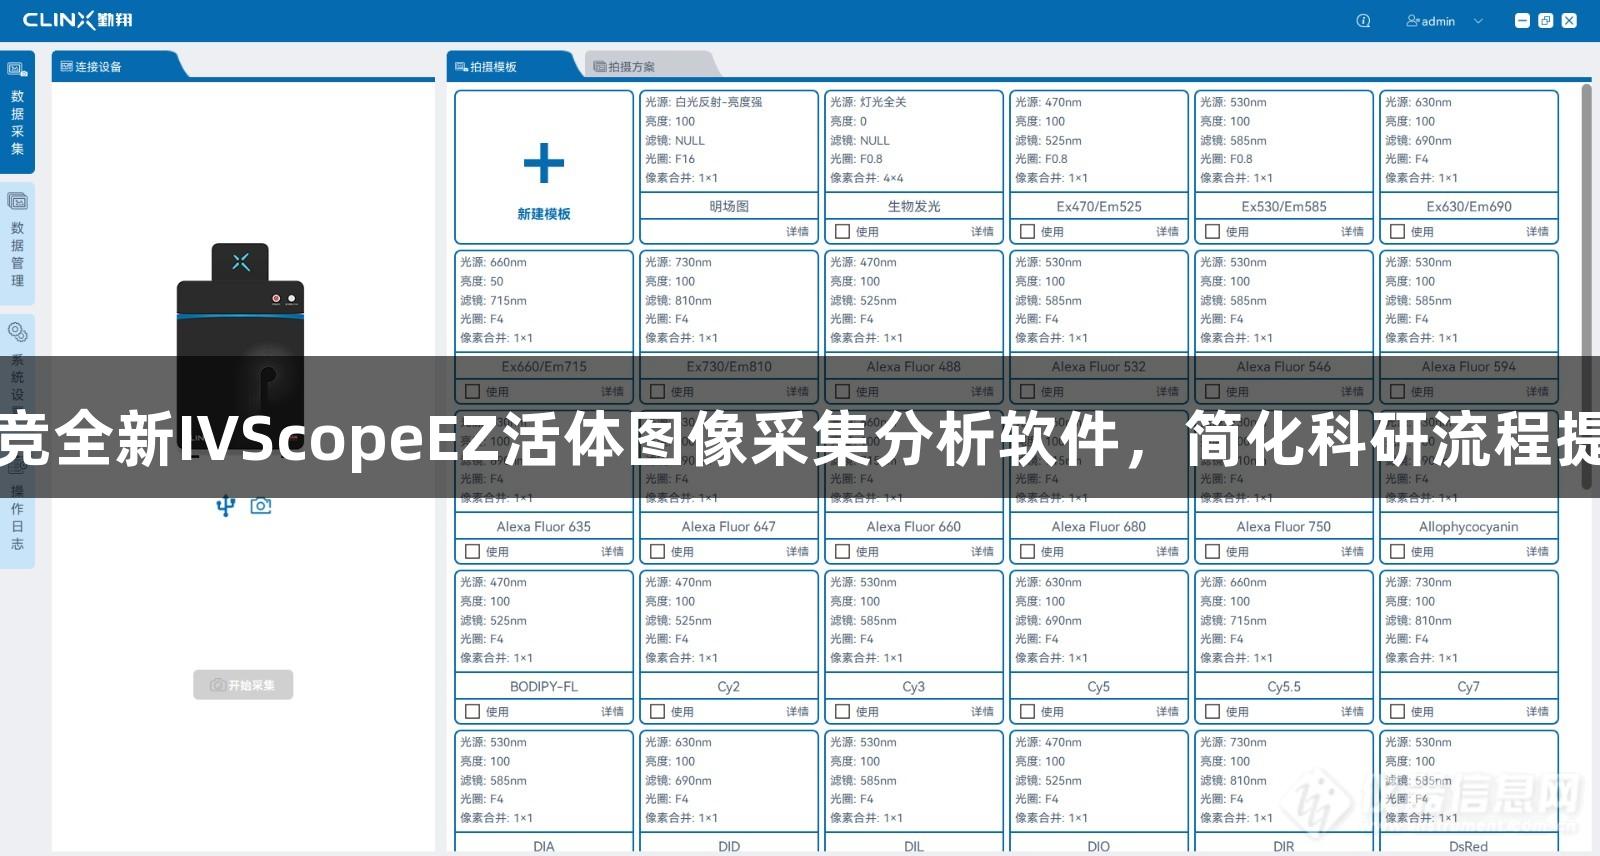The height and width of the screenshot is (856, 1600).
Task: Check 使用 box for Alexa Fluor 680
Action: [x=1027, y=552]
